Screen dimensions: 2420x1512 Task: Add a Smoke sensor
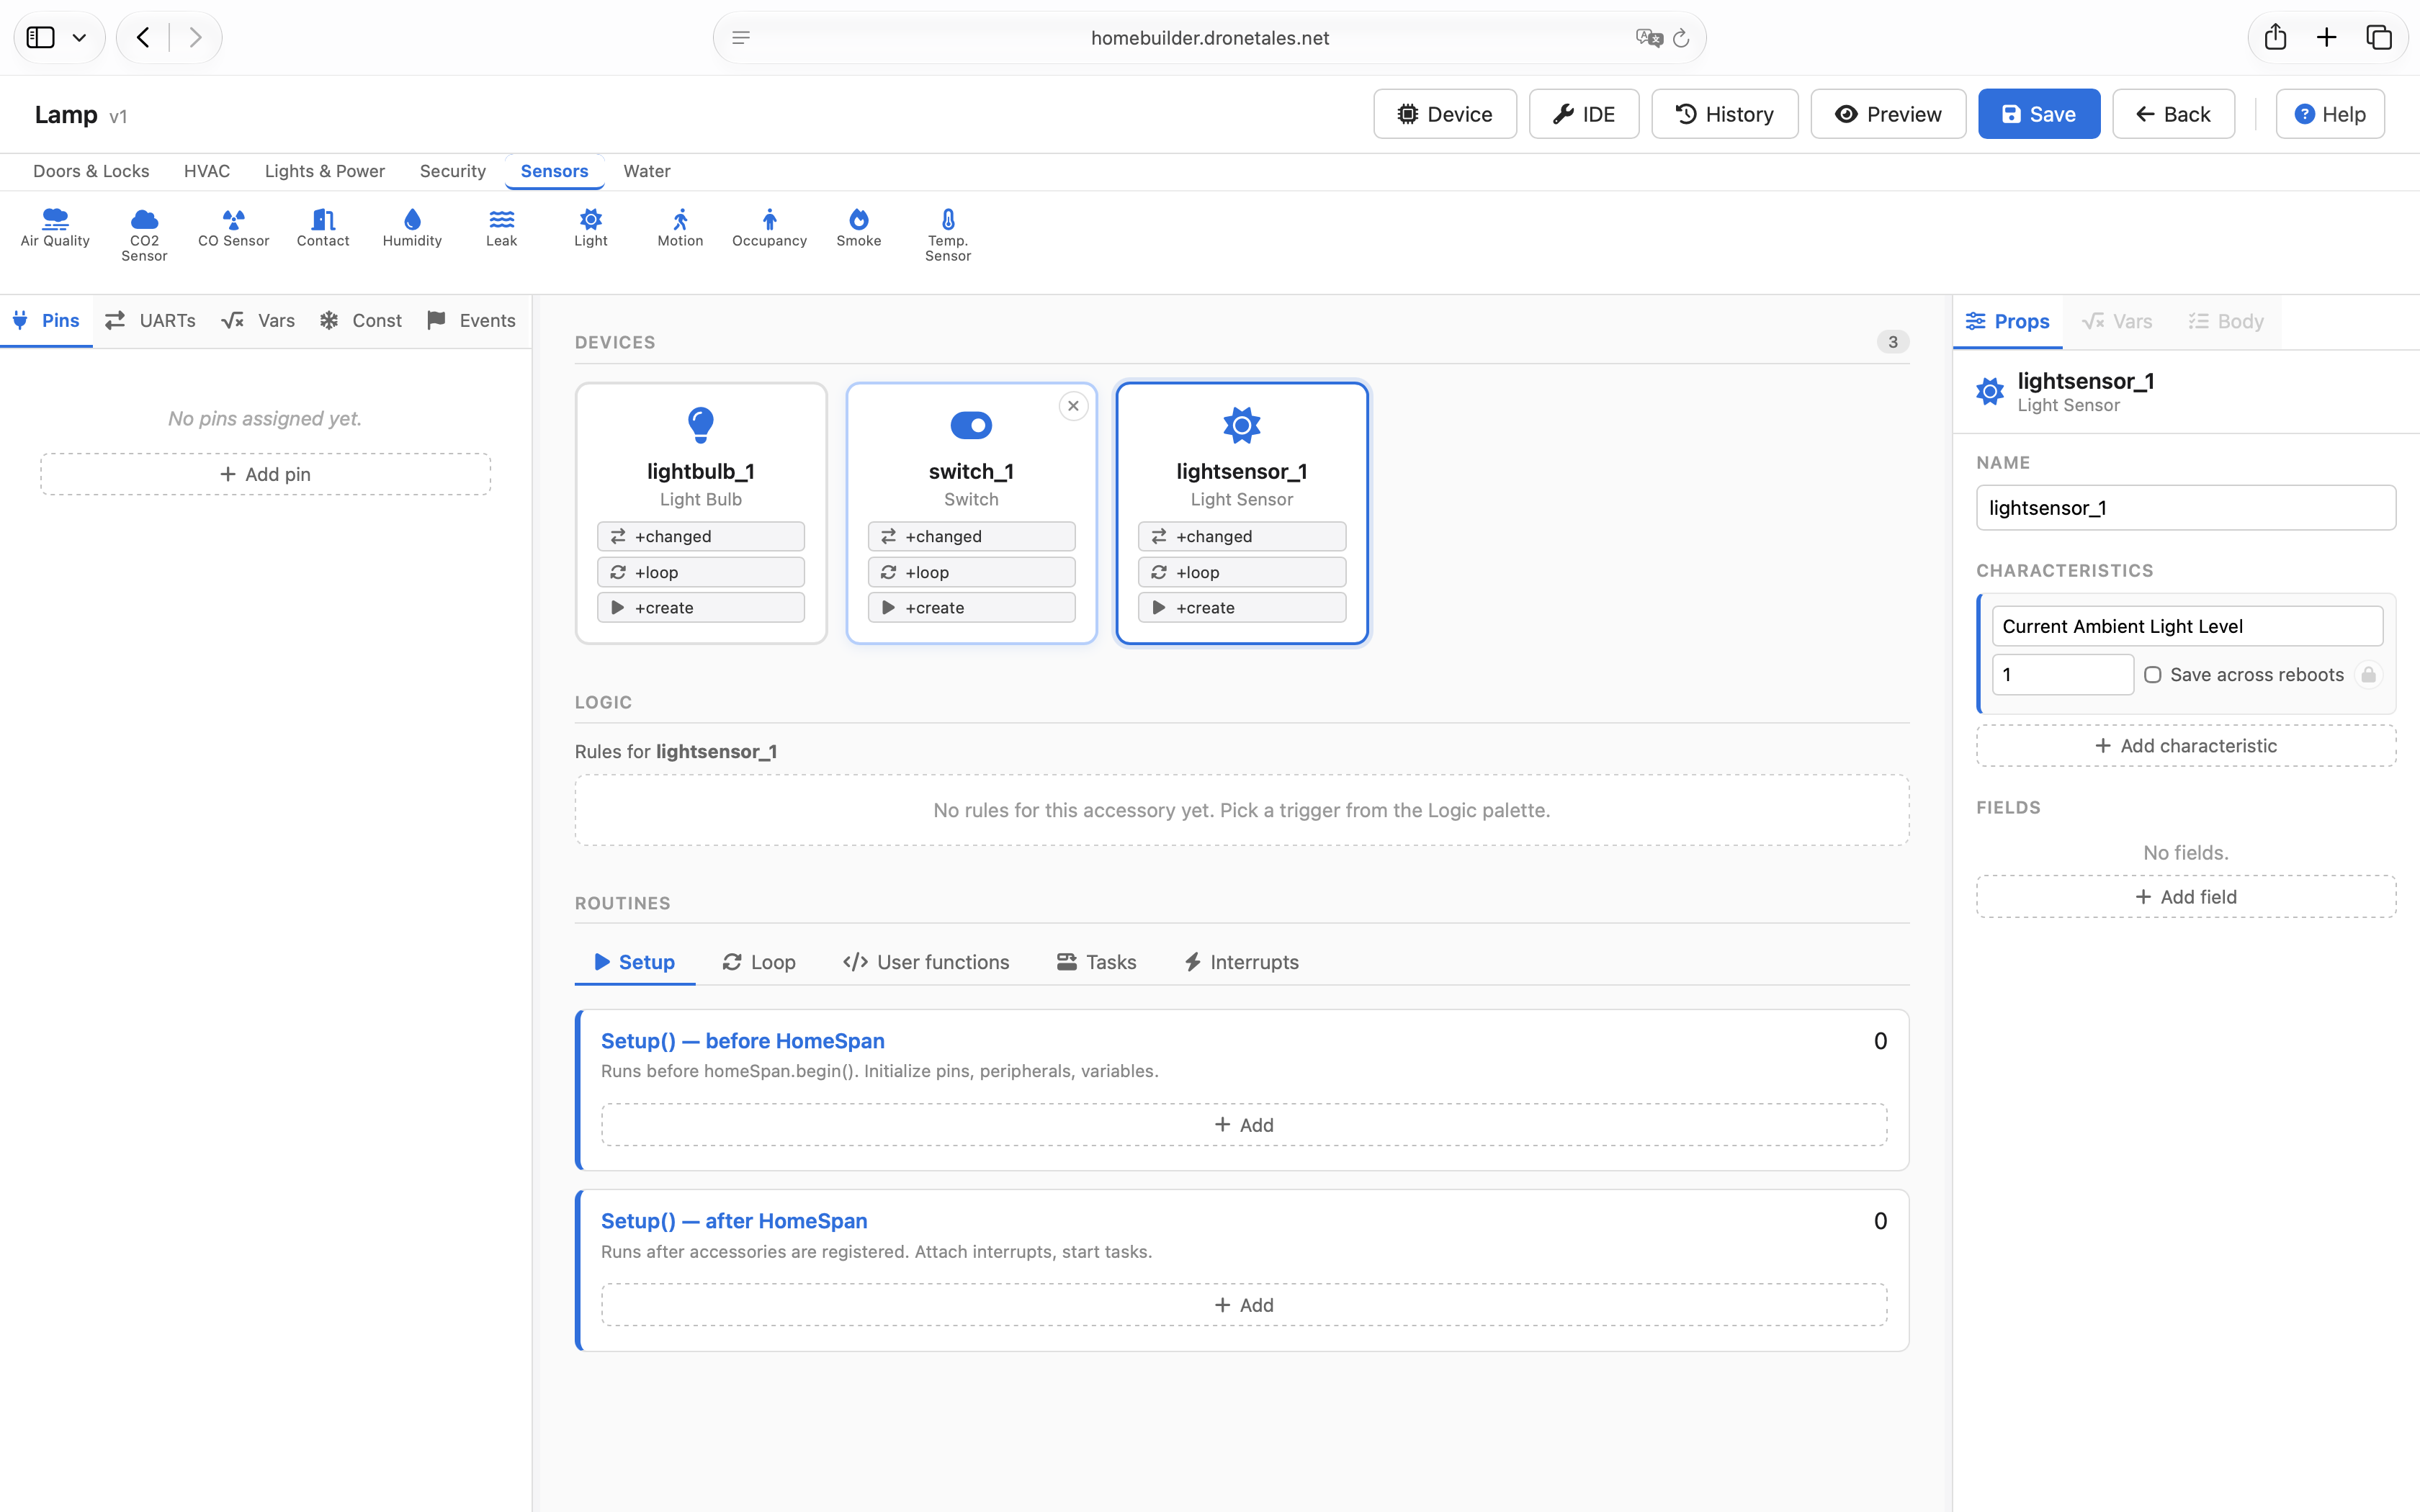point(859,228)
